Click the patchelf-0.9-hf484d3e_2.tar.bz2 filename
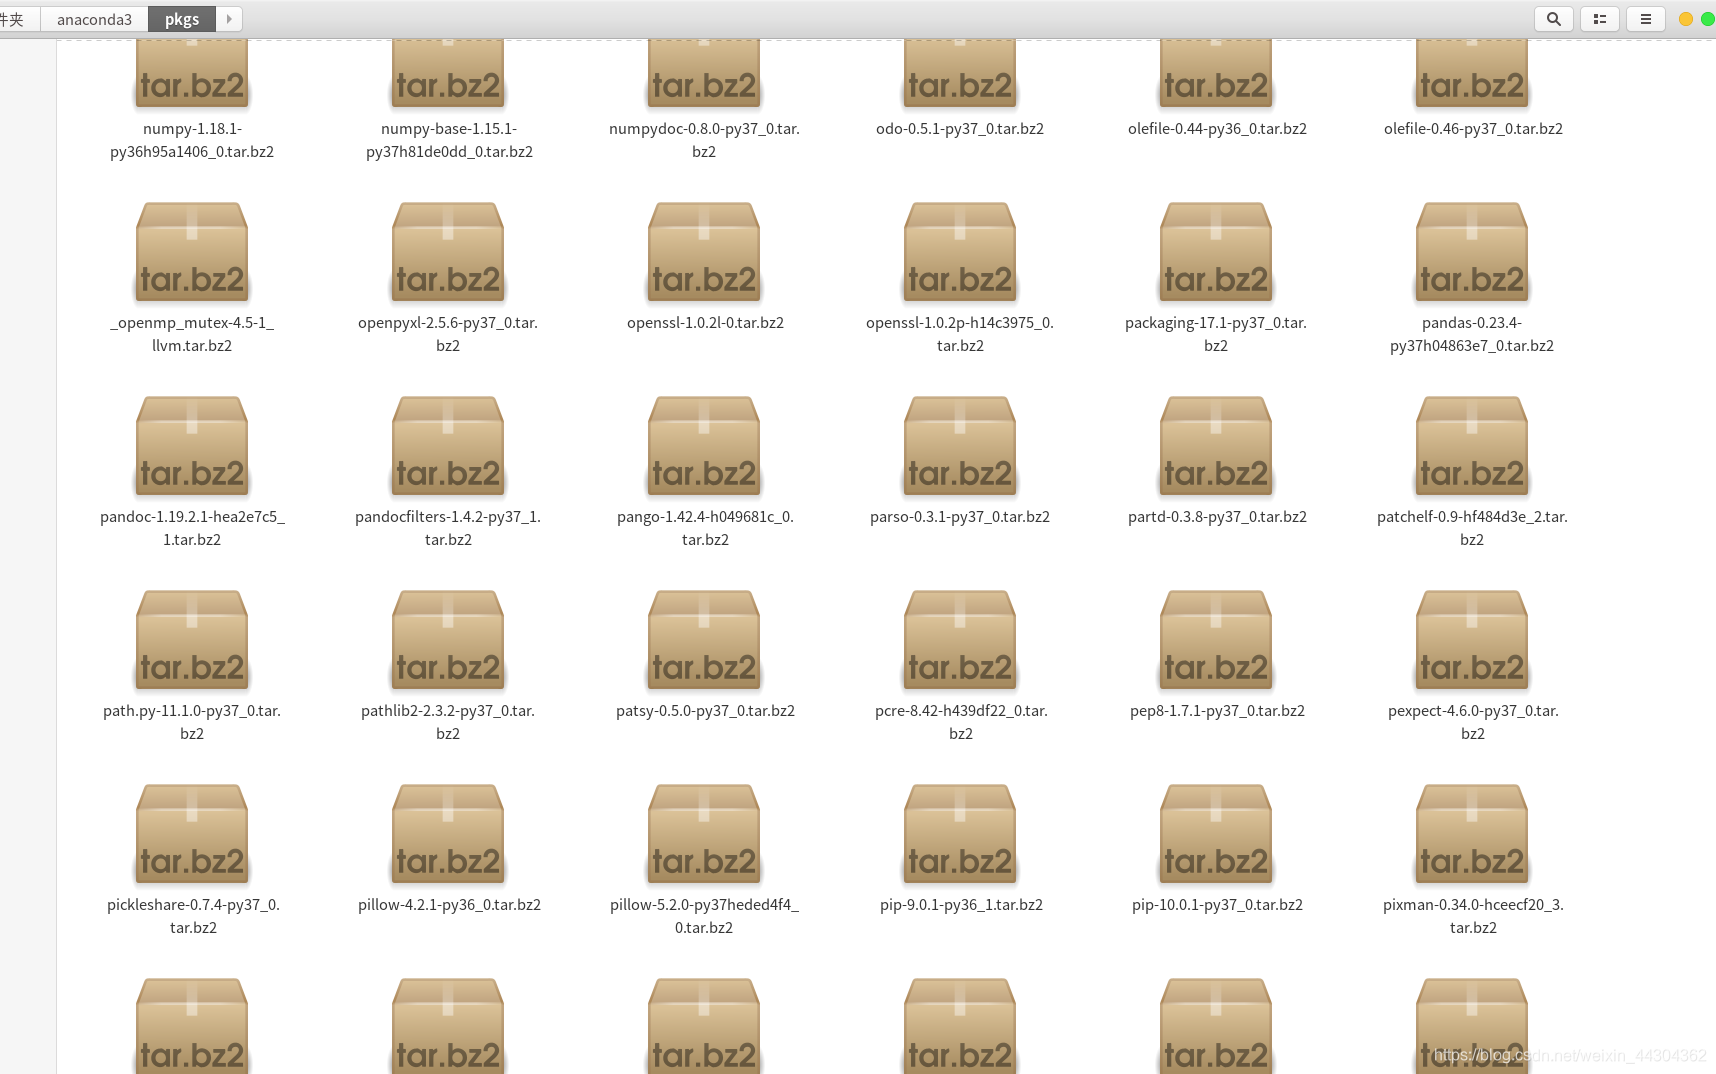Screen dimensions: 1716x1074 click(1472, 528)
